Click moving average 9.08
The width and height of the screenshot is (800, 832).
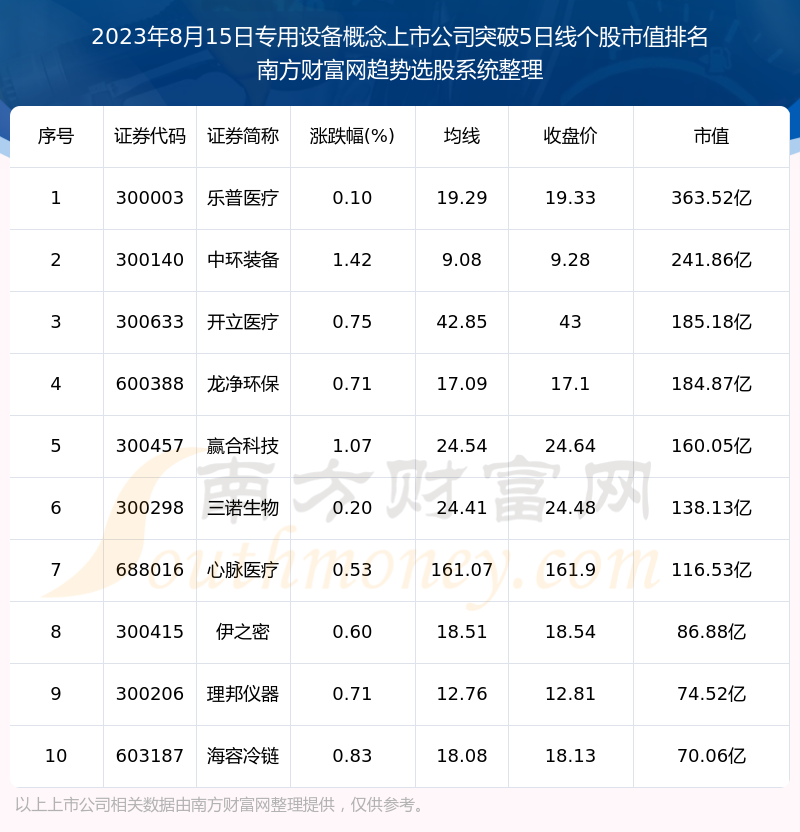pos(462,260)
